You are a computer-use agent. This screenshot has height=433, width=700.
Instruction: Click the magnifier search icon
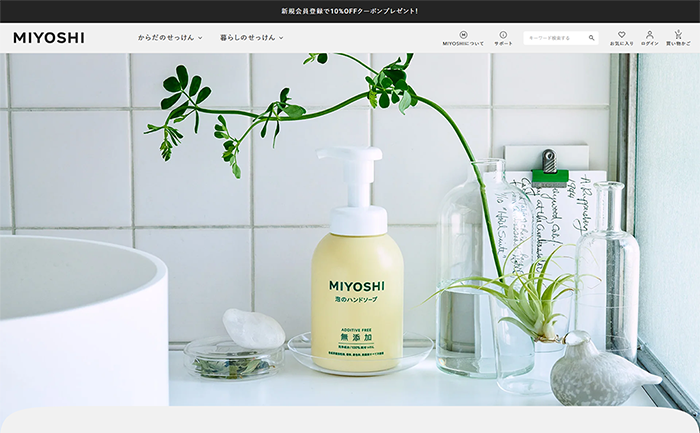tap(591, 38)
